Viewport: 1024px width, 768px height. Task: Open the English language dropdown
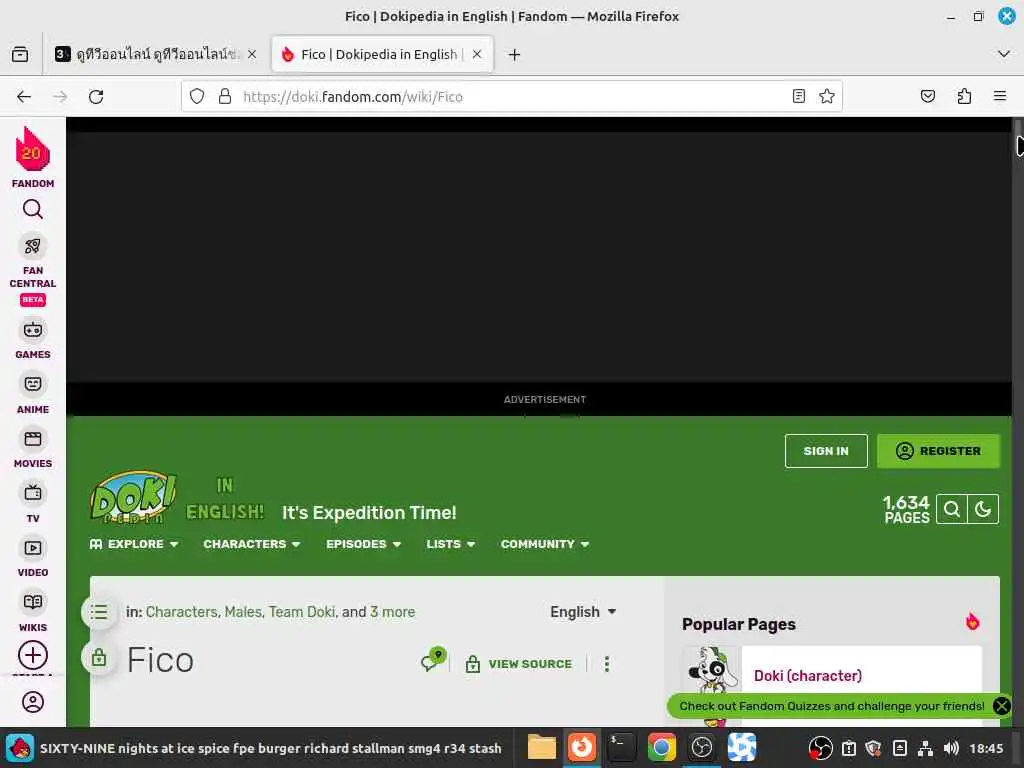pyautogui.click(x=583, y=612)
